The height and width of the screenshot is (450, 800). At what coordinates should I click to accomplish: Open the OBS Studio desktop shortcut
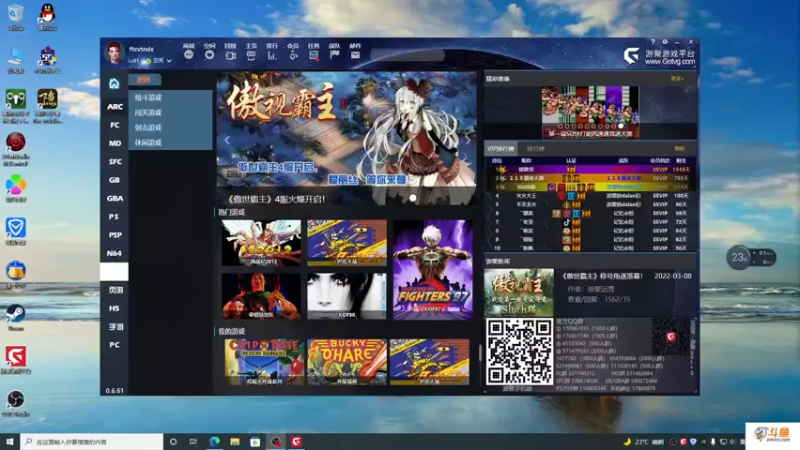[x=16, y=403]
